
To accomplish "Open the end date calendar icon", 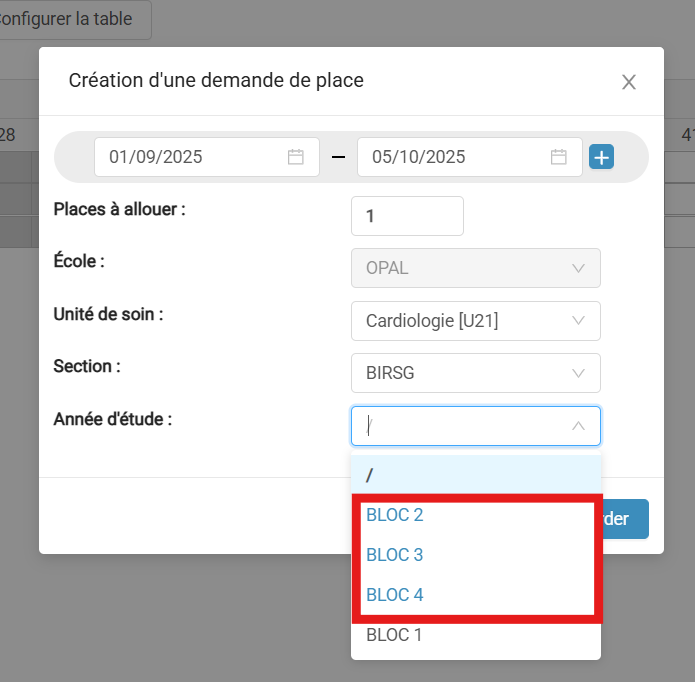I will tap(558, 157).
